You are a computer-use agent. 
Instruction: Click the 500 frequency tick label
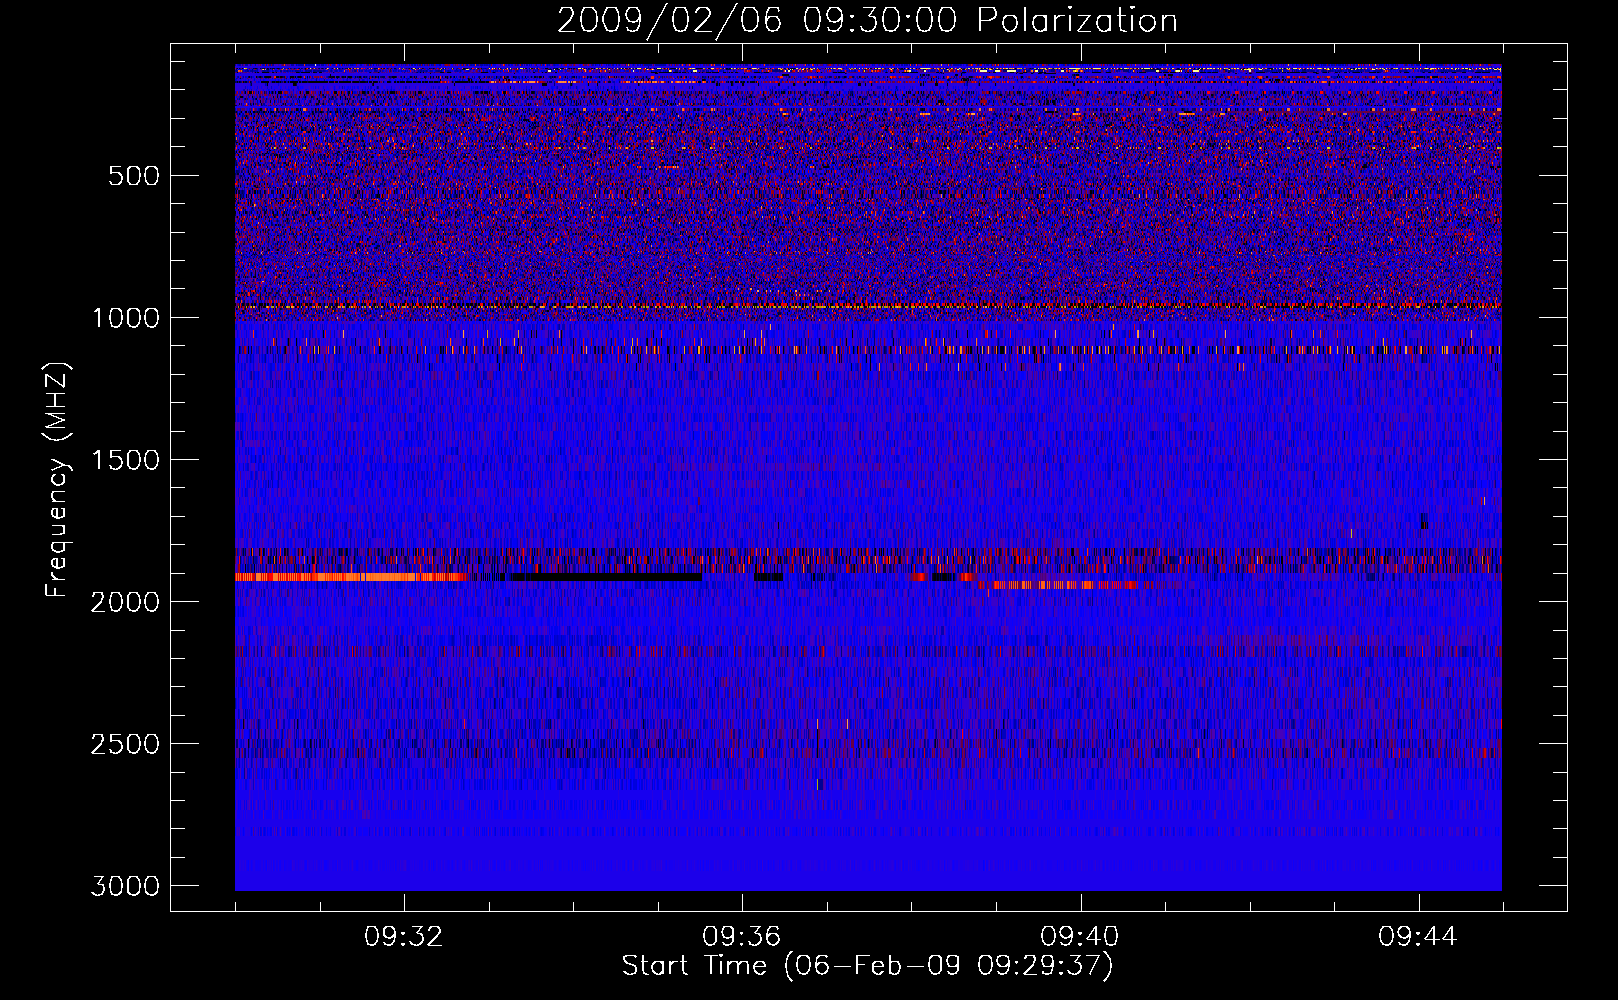[134, 176]
